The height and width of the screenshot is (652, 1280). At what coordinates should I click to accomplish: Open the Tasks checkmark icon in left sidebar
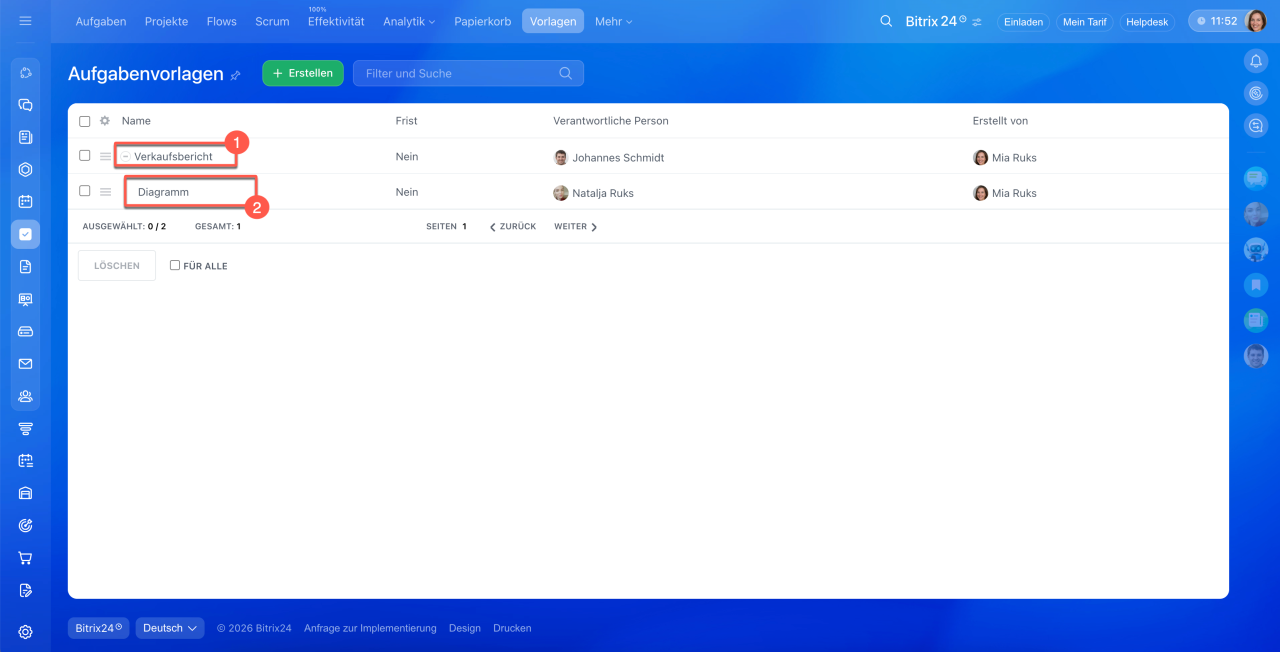click(26, 234)
